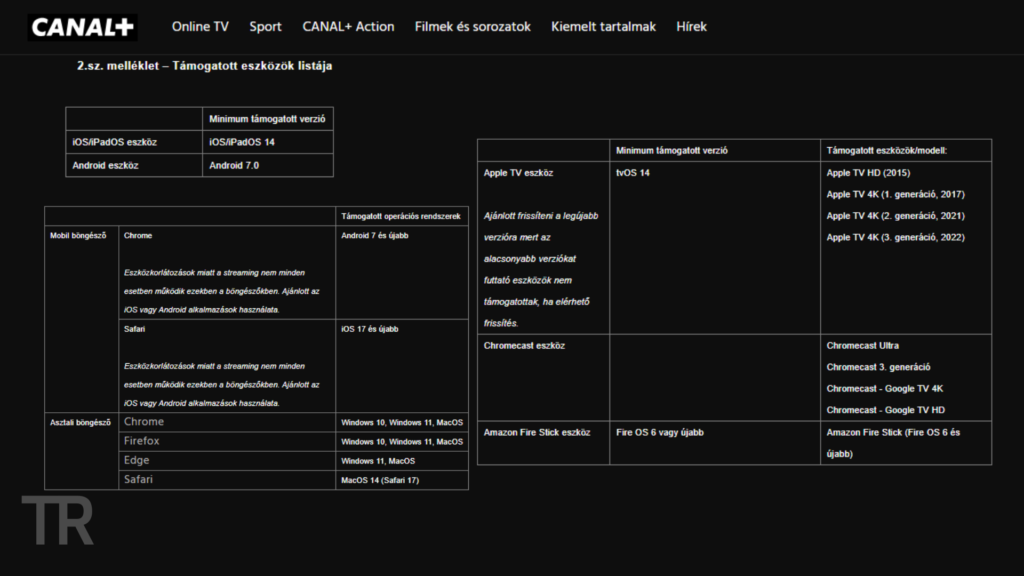Open CANAL+ Action in the navigation
The height and width of the screenshot is (576, 1024).
[x=348, y=27]
